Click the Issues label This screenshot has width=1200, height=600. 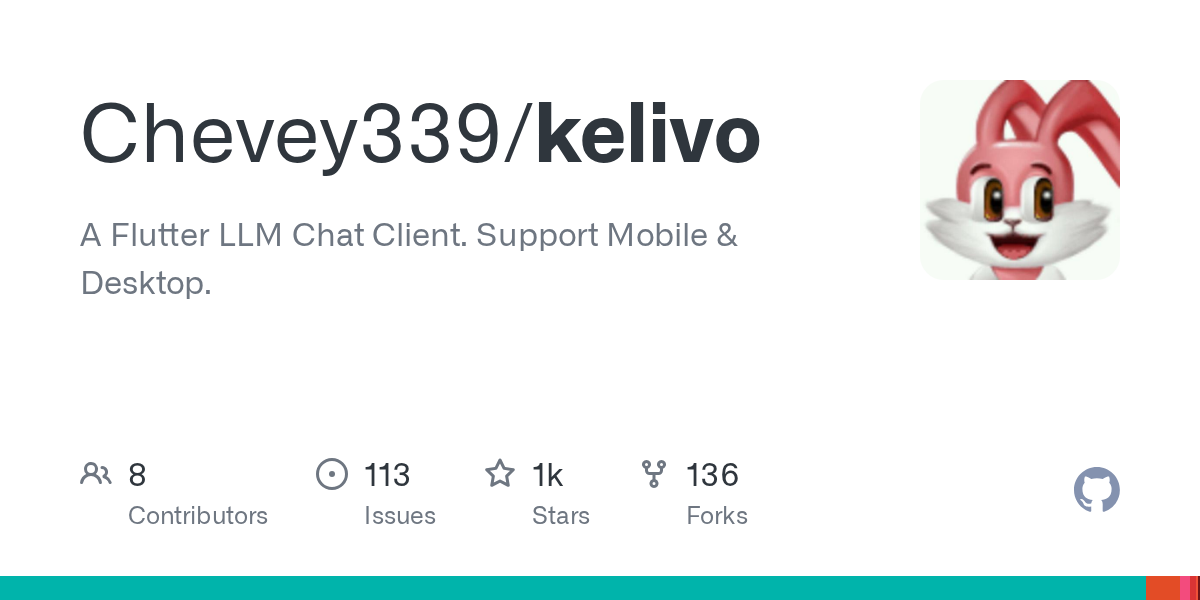point(400,516)
